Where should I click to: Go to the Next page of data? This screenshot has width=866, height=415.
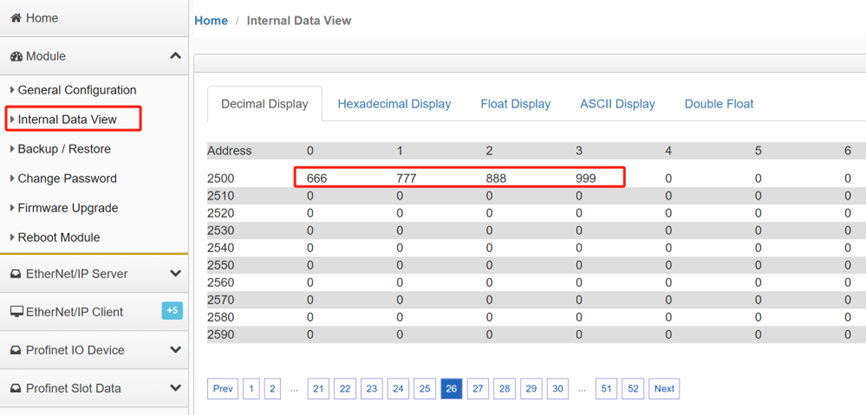pyautogui.click(x=664, y=388)
